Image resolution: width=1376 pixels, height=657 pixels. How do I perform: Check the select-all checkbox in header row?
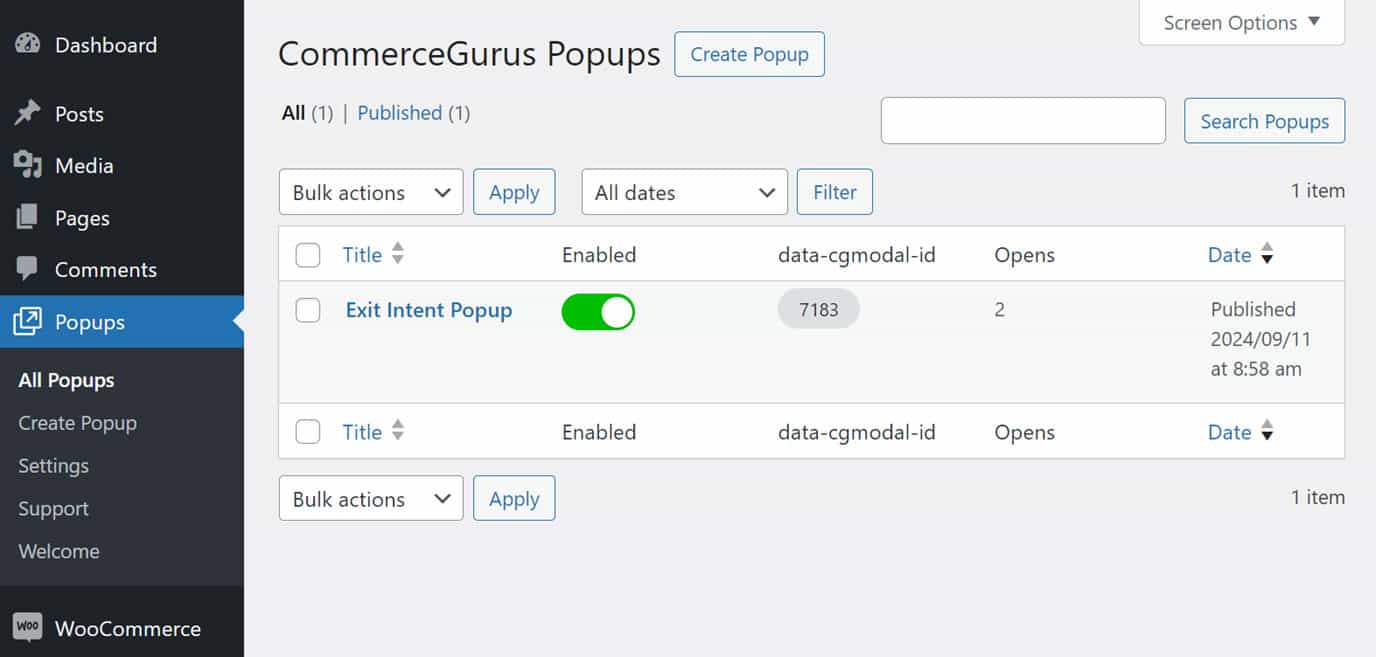[x=308, y=255]
